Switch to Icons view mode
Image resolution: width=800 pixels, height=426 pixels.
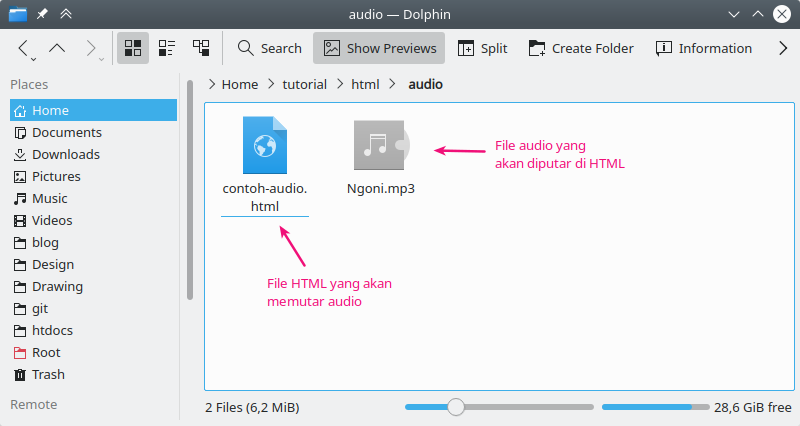[x=133, y=48]
